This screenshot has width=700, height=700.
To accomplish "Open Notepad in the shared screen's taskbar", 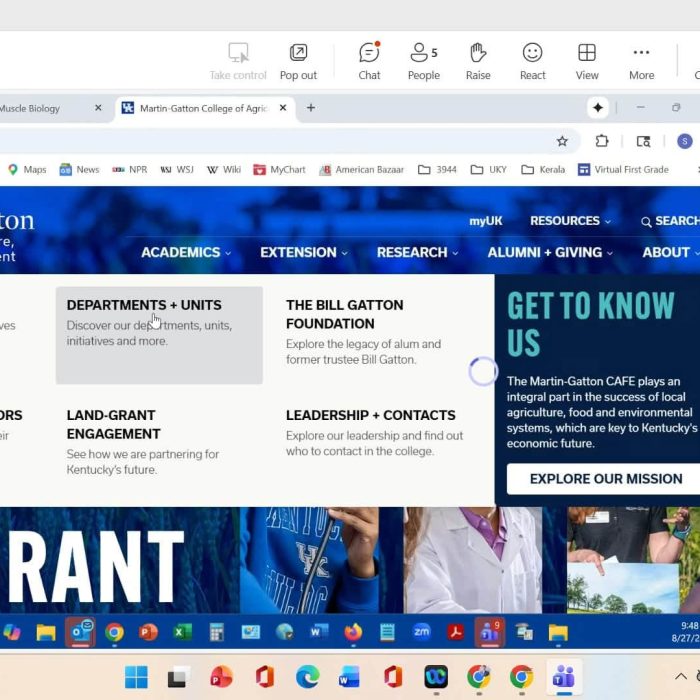I will pyautogui.click(x=387, y=633).
